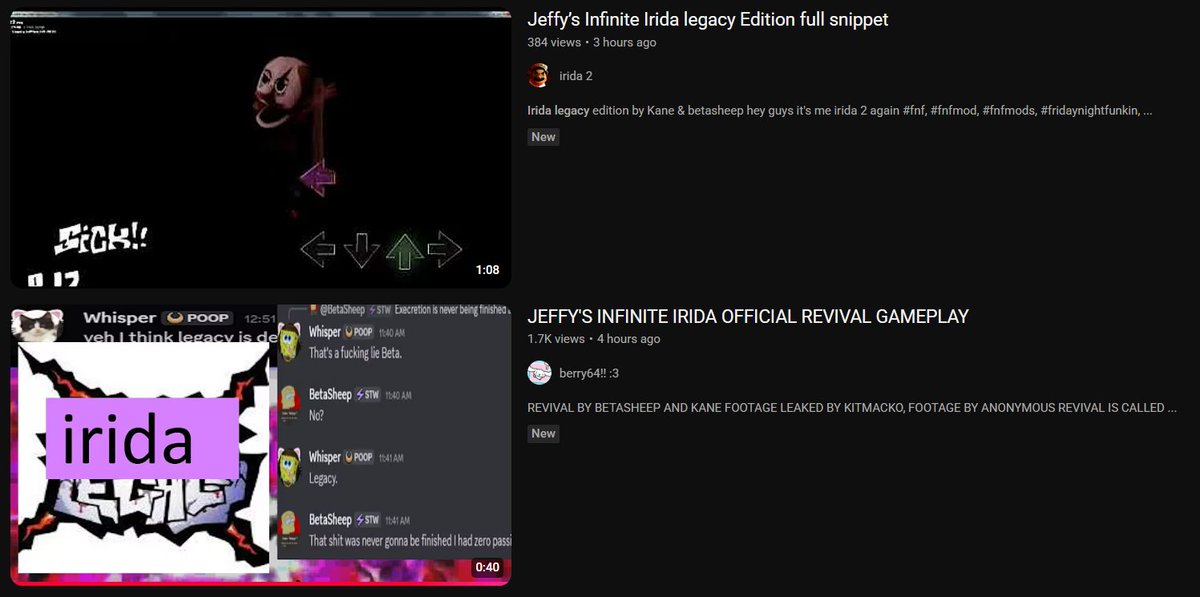Click the 0:40 duration badge

[487, 567]
